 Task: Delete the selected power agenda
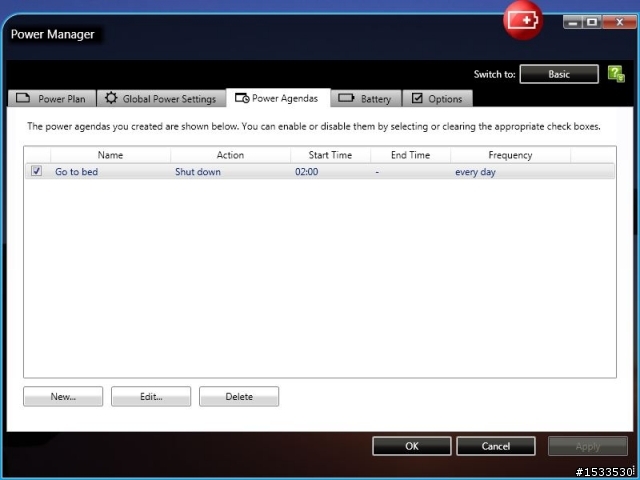[x=239, y=396]
